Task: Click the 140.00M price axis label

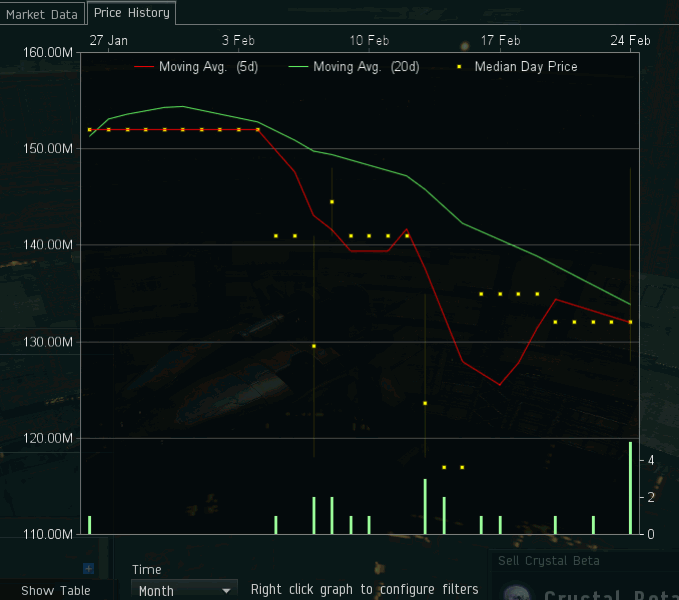Action: pos(48,245)
